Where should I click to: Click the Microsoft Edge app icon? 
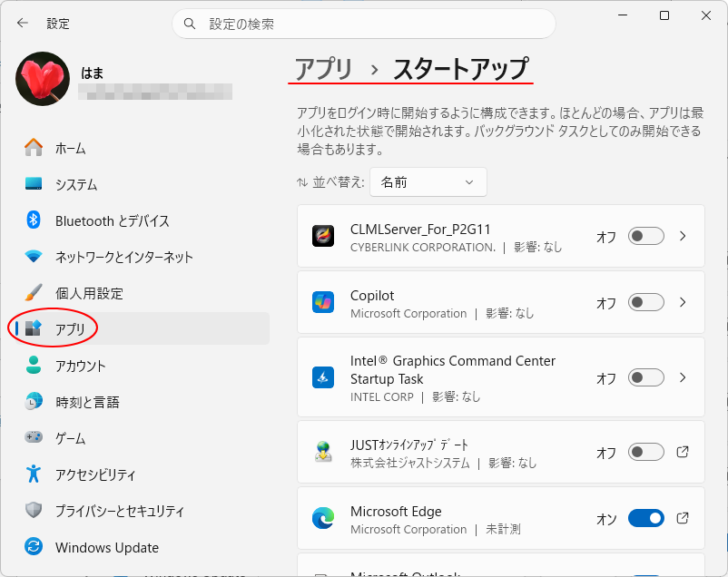(x=323, y=518)
